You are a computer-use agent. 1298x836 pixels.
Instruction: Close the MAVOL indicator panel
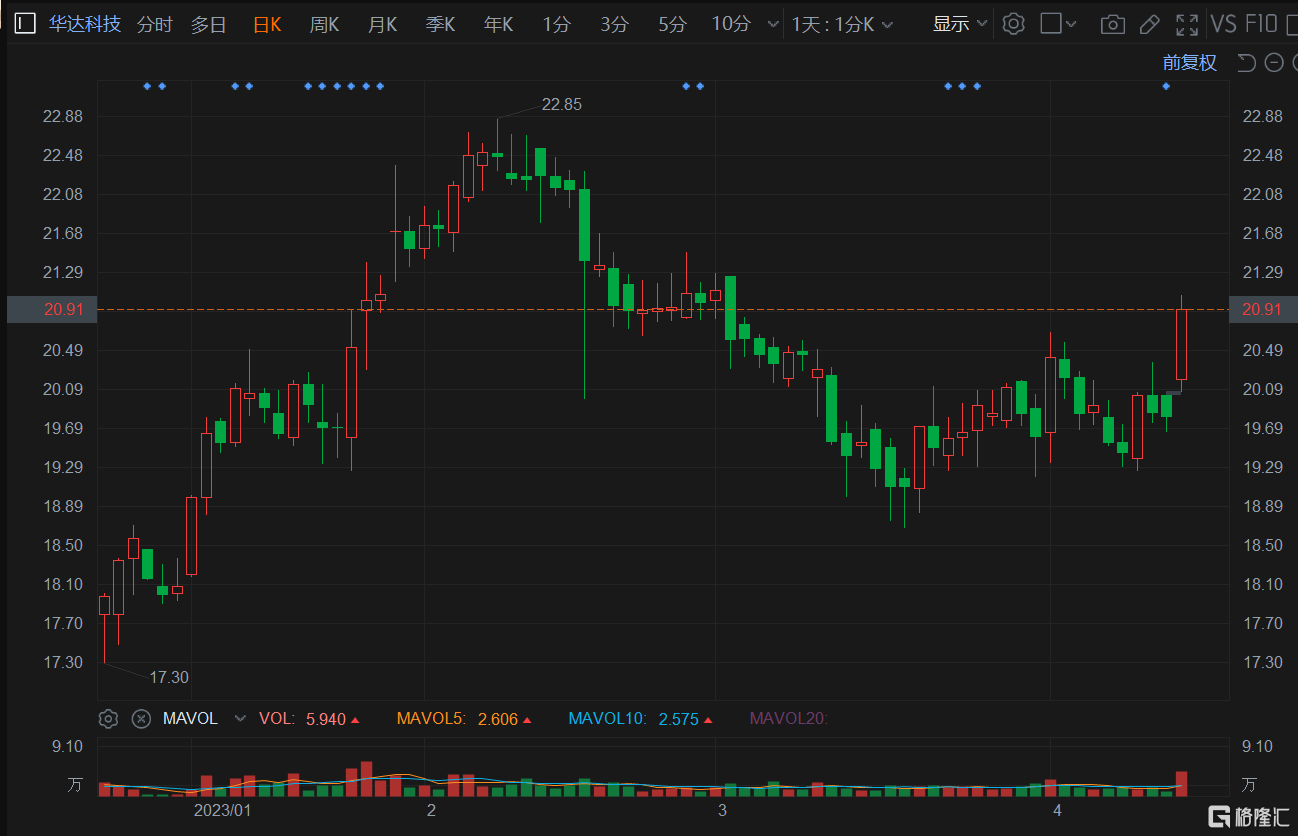point(141,718)
